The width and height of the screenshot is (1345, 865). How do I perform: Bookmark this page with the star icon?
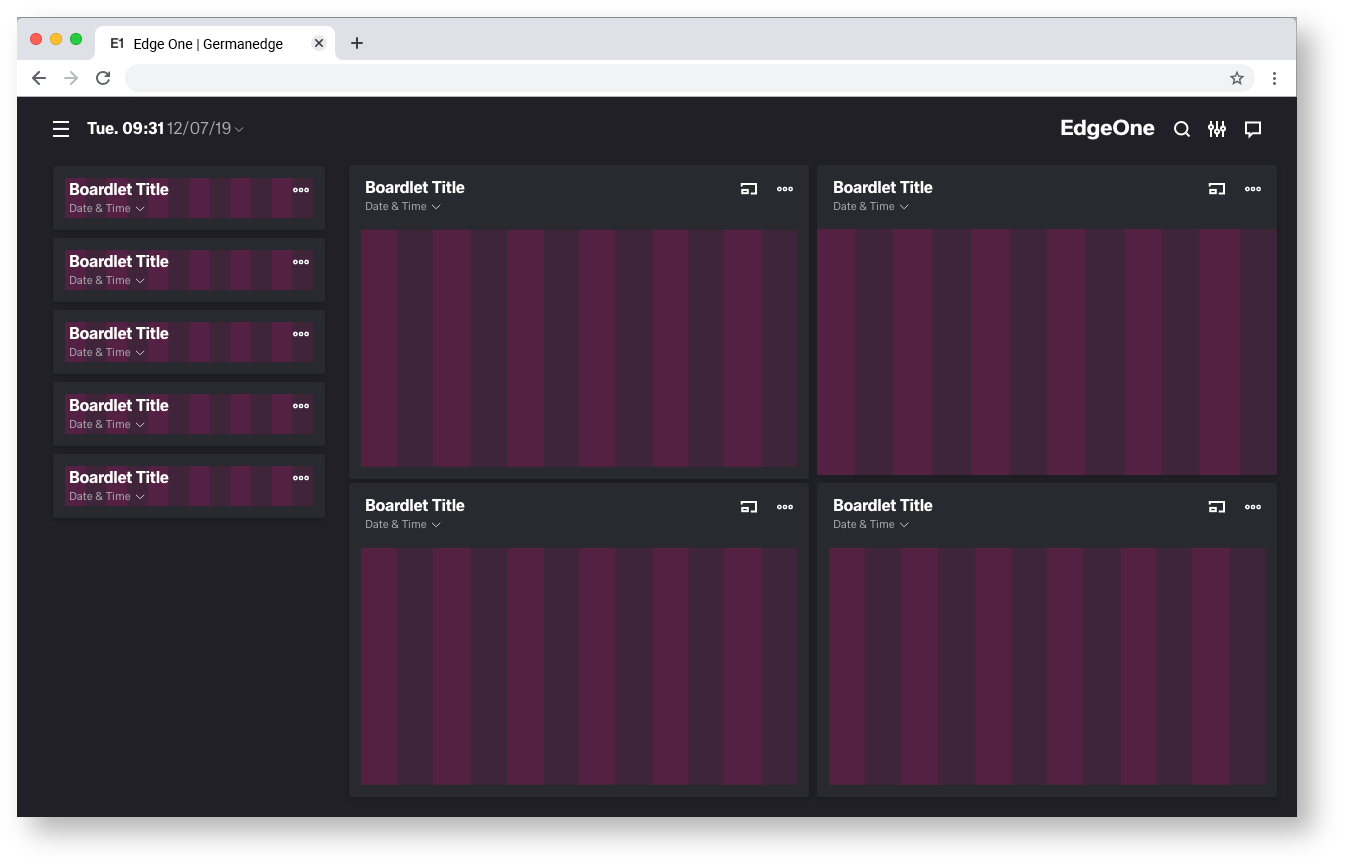pos(1236,78)
